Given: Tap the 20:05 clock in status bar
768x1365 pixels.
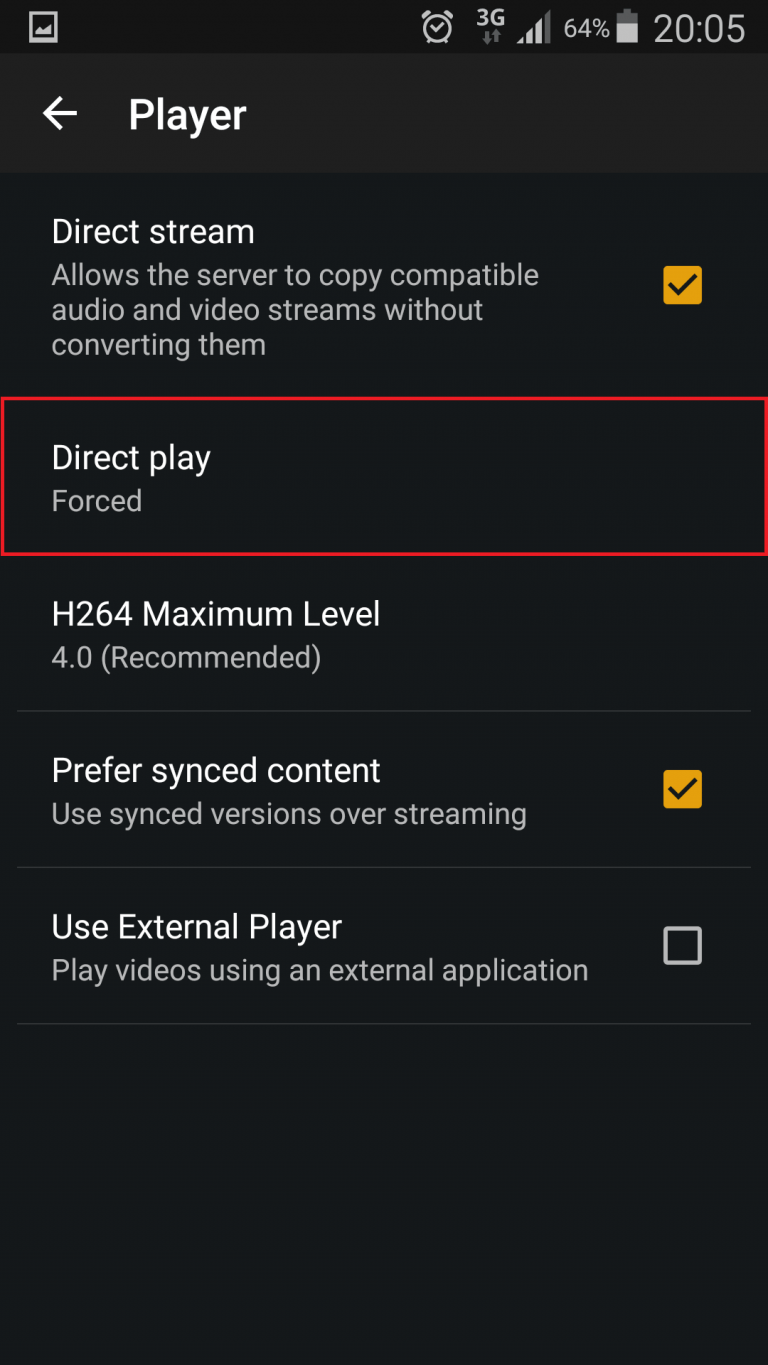Looking at the screenshot, I should click(x=699, y=28).
